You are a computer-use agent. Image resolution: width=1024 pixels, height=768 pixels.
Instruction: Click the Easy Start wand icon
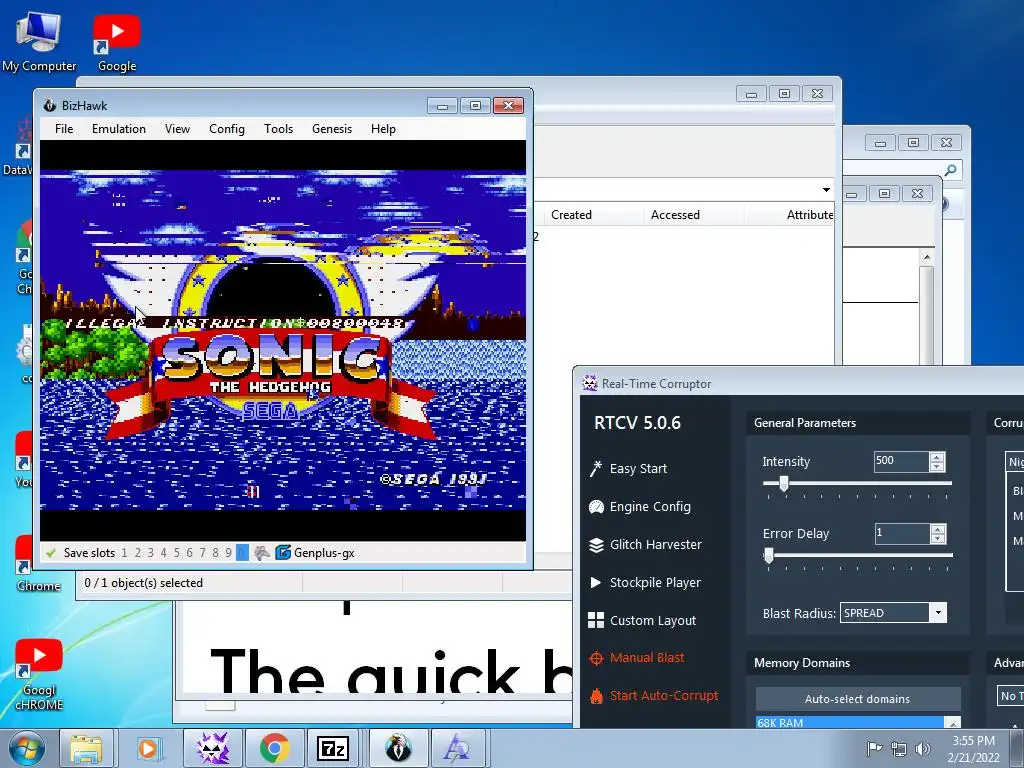pos(596,468)
